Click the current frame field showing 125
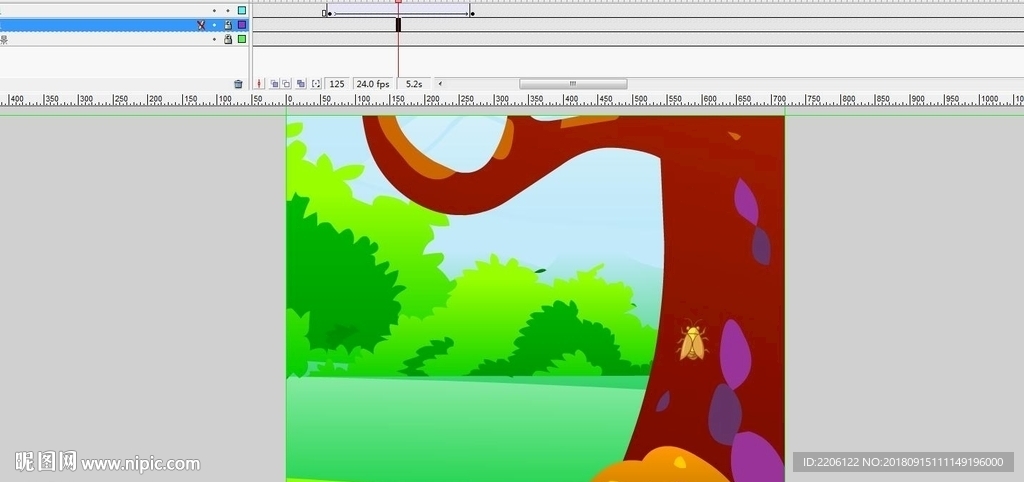Screen dimensions: 1024x482 tap(337, 84)
